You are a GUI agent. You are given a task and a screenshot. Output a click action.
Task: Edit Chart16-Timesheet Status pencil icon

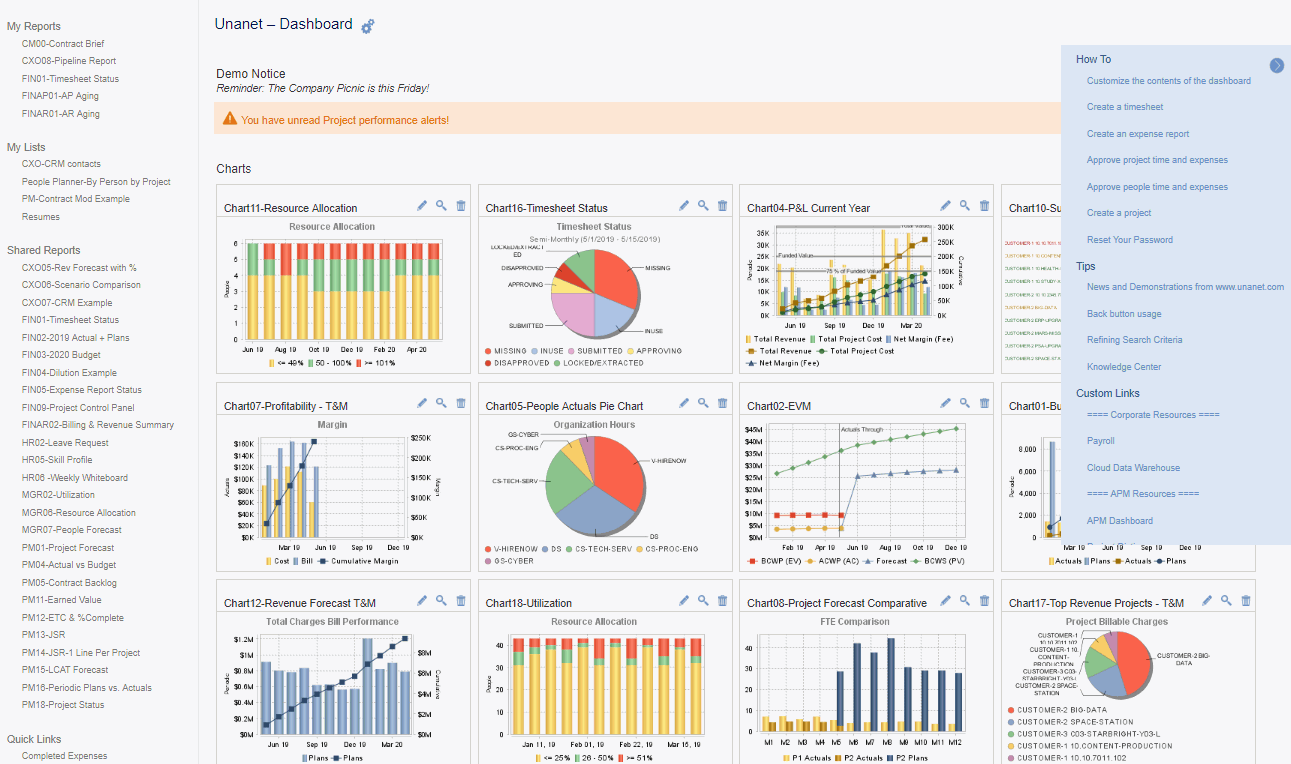coord(684,205)
